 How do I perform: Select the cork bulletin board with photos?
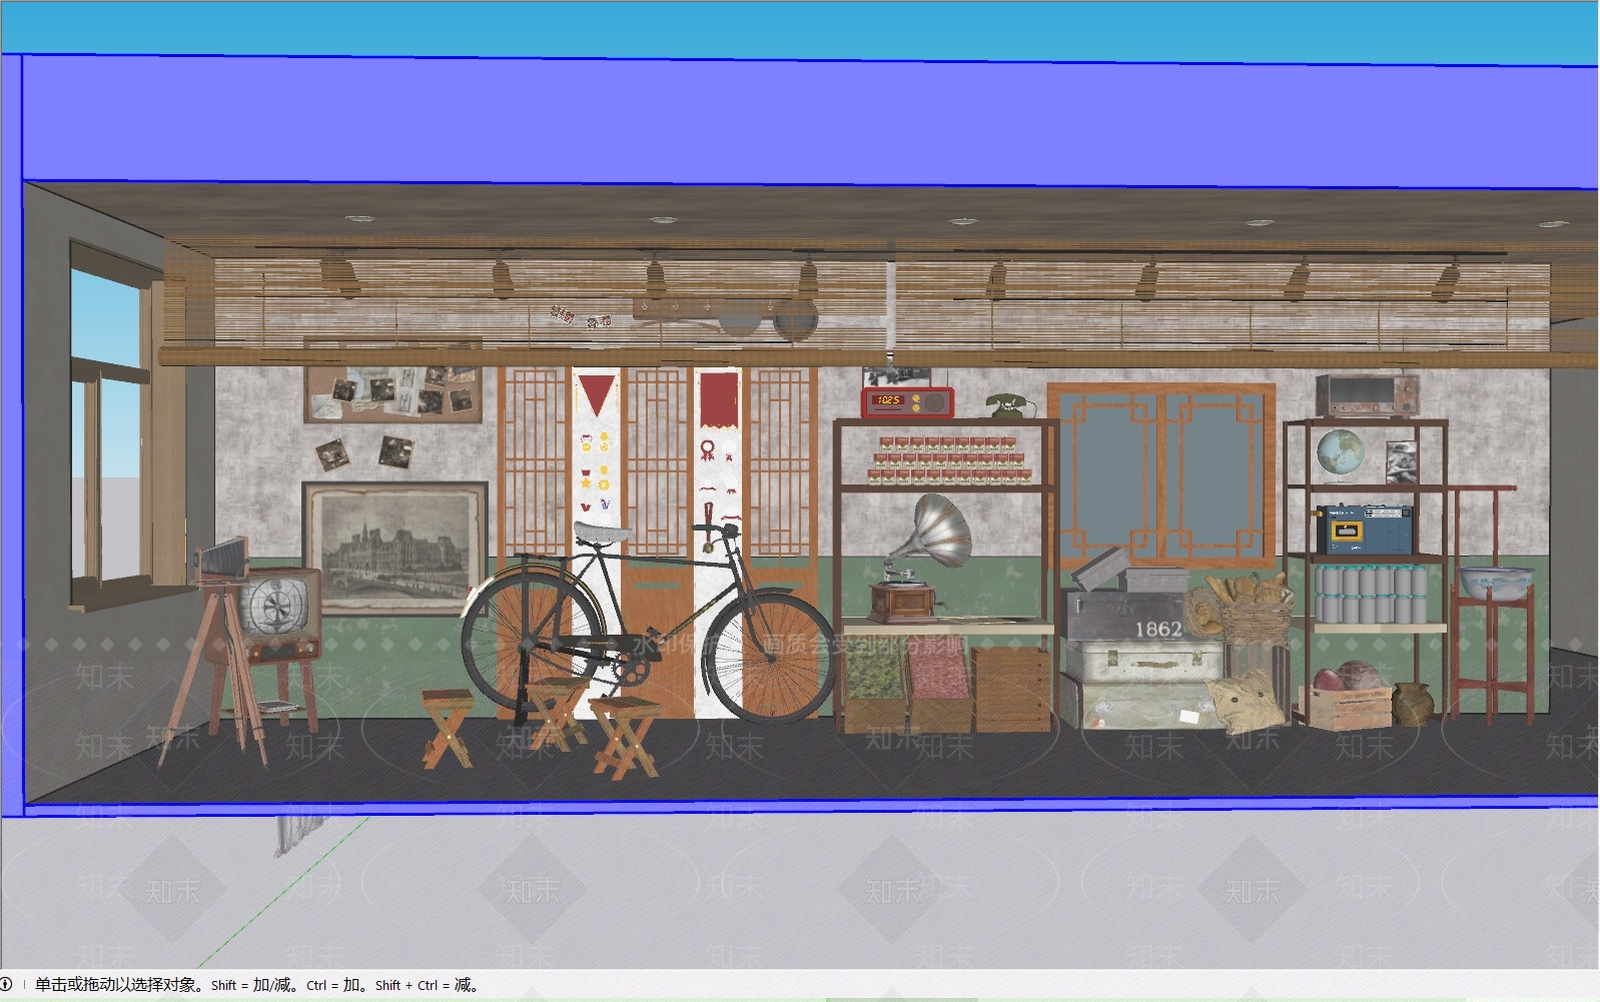393,394
